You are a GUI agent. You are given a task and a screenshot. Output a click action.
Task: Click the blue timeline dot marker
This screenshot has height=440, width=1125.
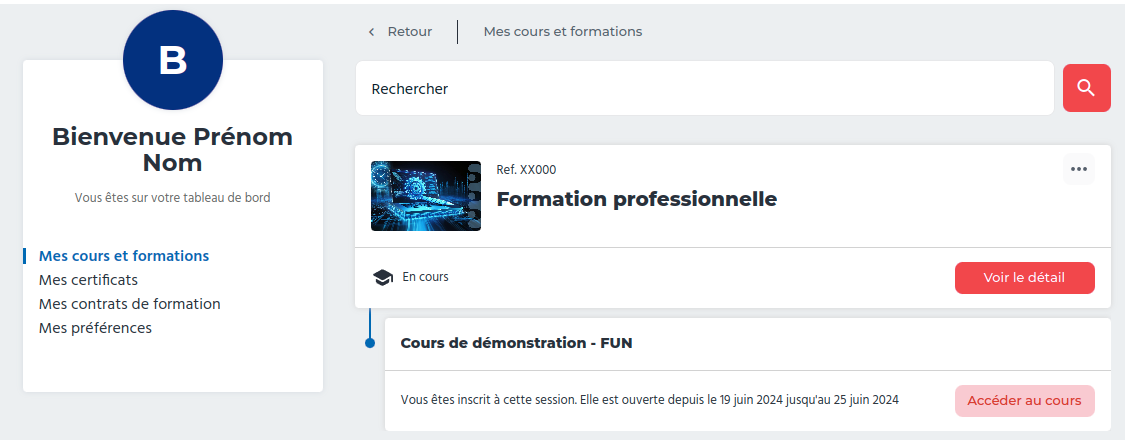point(369,343)
